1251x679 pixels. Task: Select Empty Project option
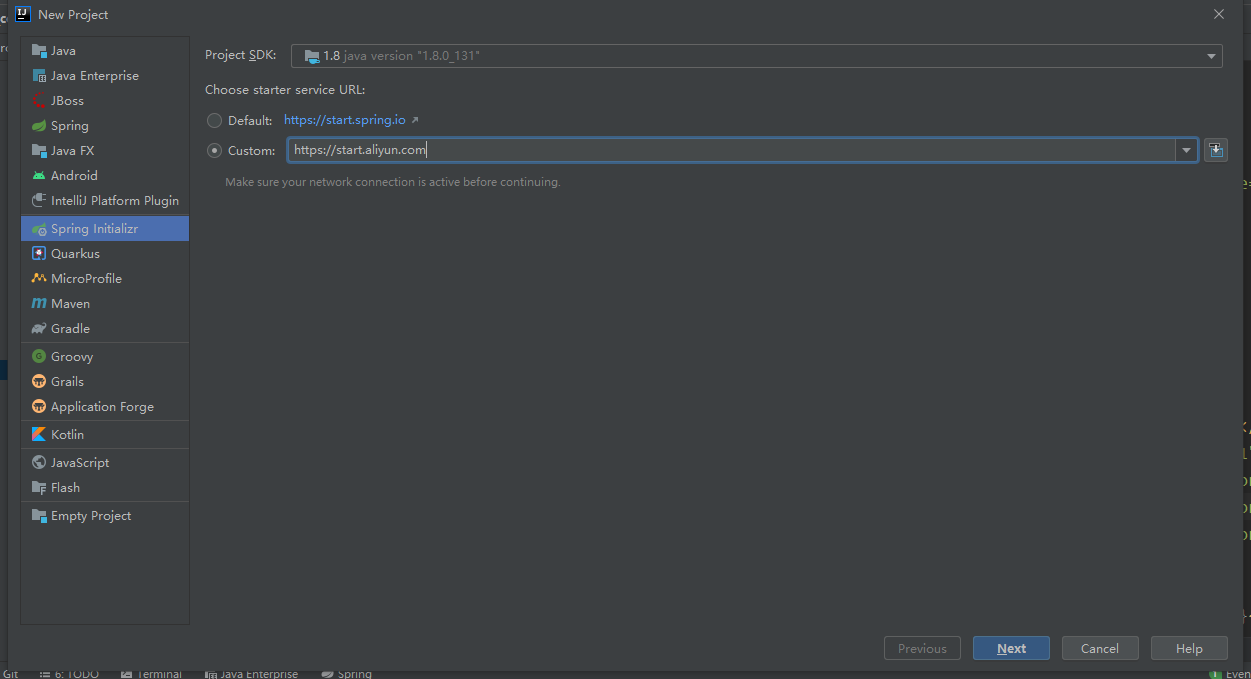[105, 515]
